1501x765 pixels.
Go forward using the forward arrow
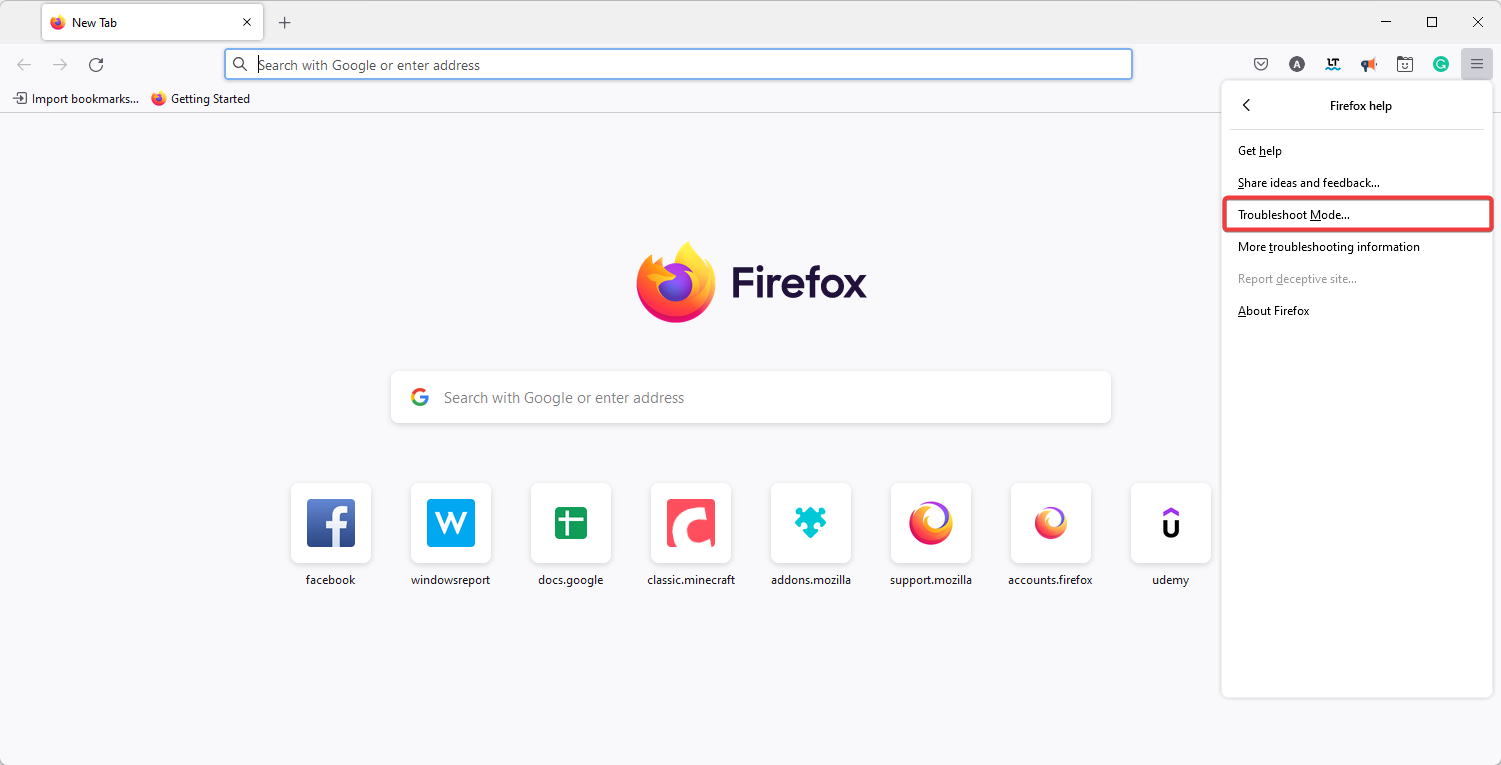pos(60,64)
